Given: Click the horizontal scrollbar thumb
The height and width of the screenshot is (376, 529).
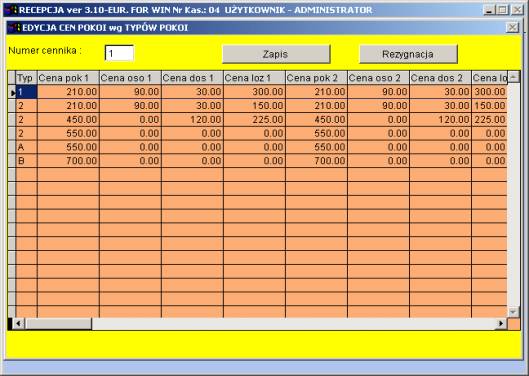Looking at the screenshot, I should pos(58,324).
